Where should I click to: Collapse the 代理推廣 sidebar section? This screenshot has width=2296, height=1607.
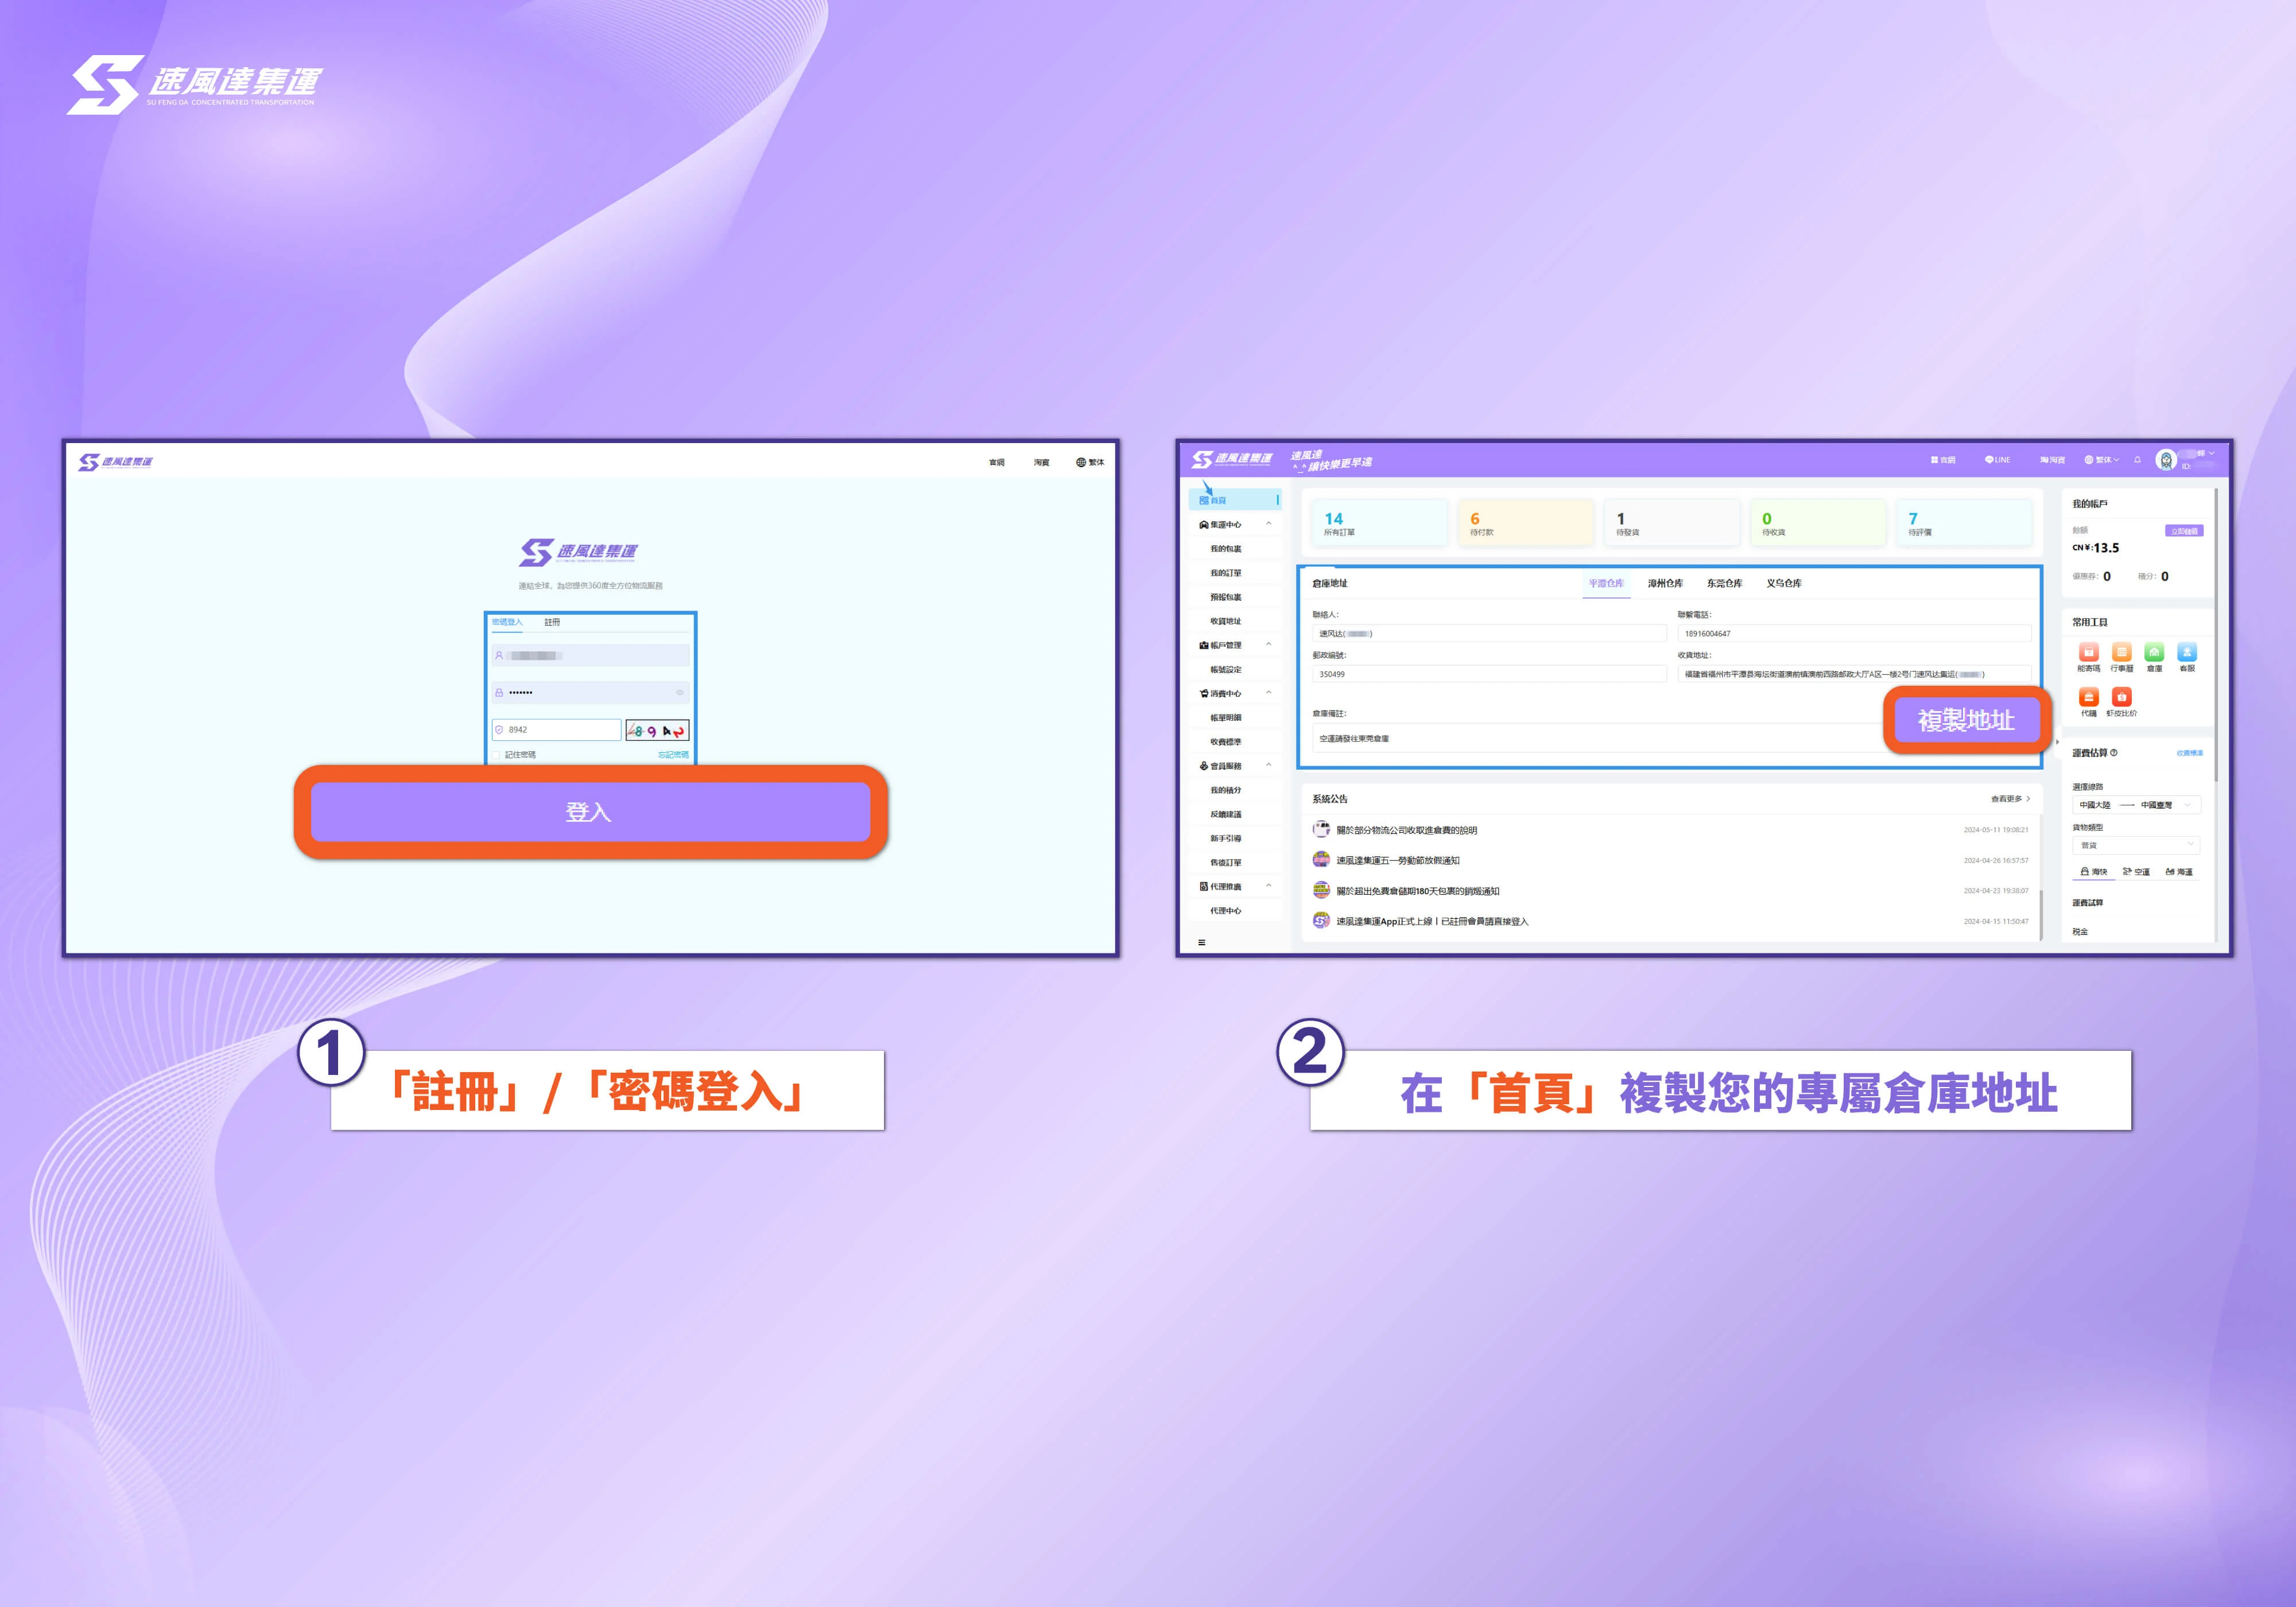point(1269,886)
